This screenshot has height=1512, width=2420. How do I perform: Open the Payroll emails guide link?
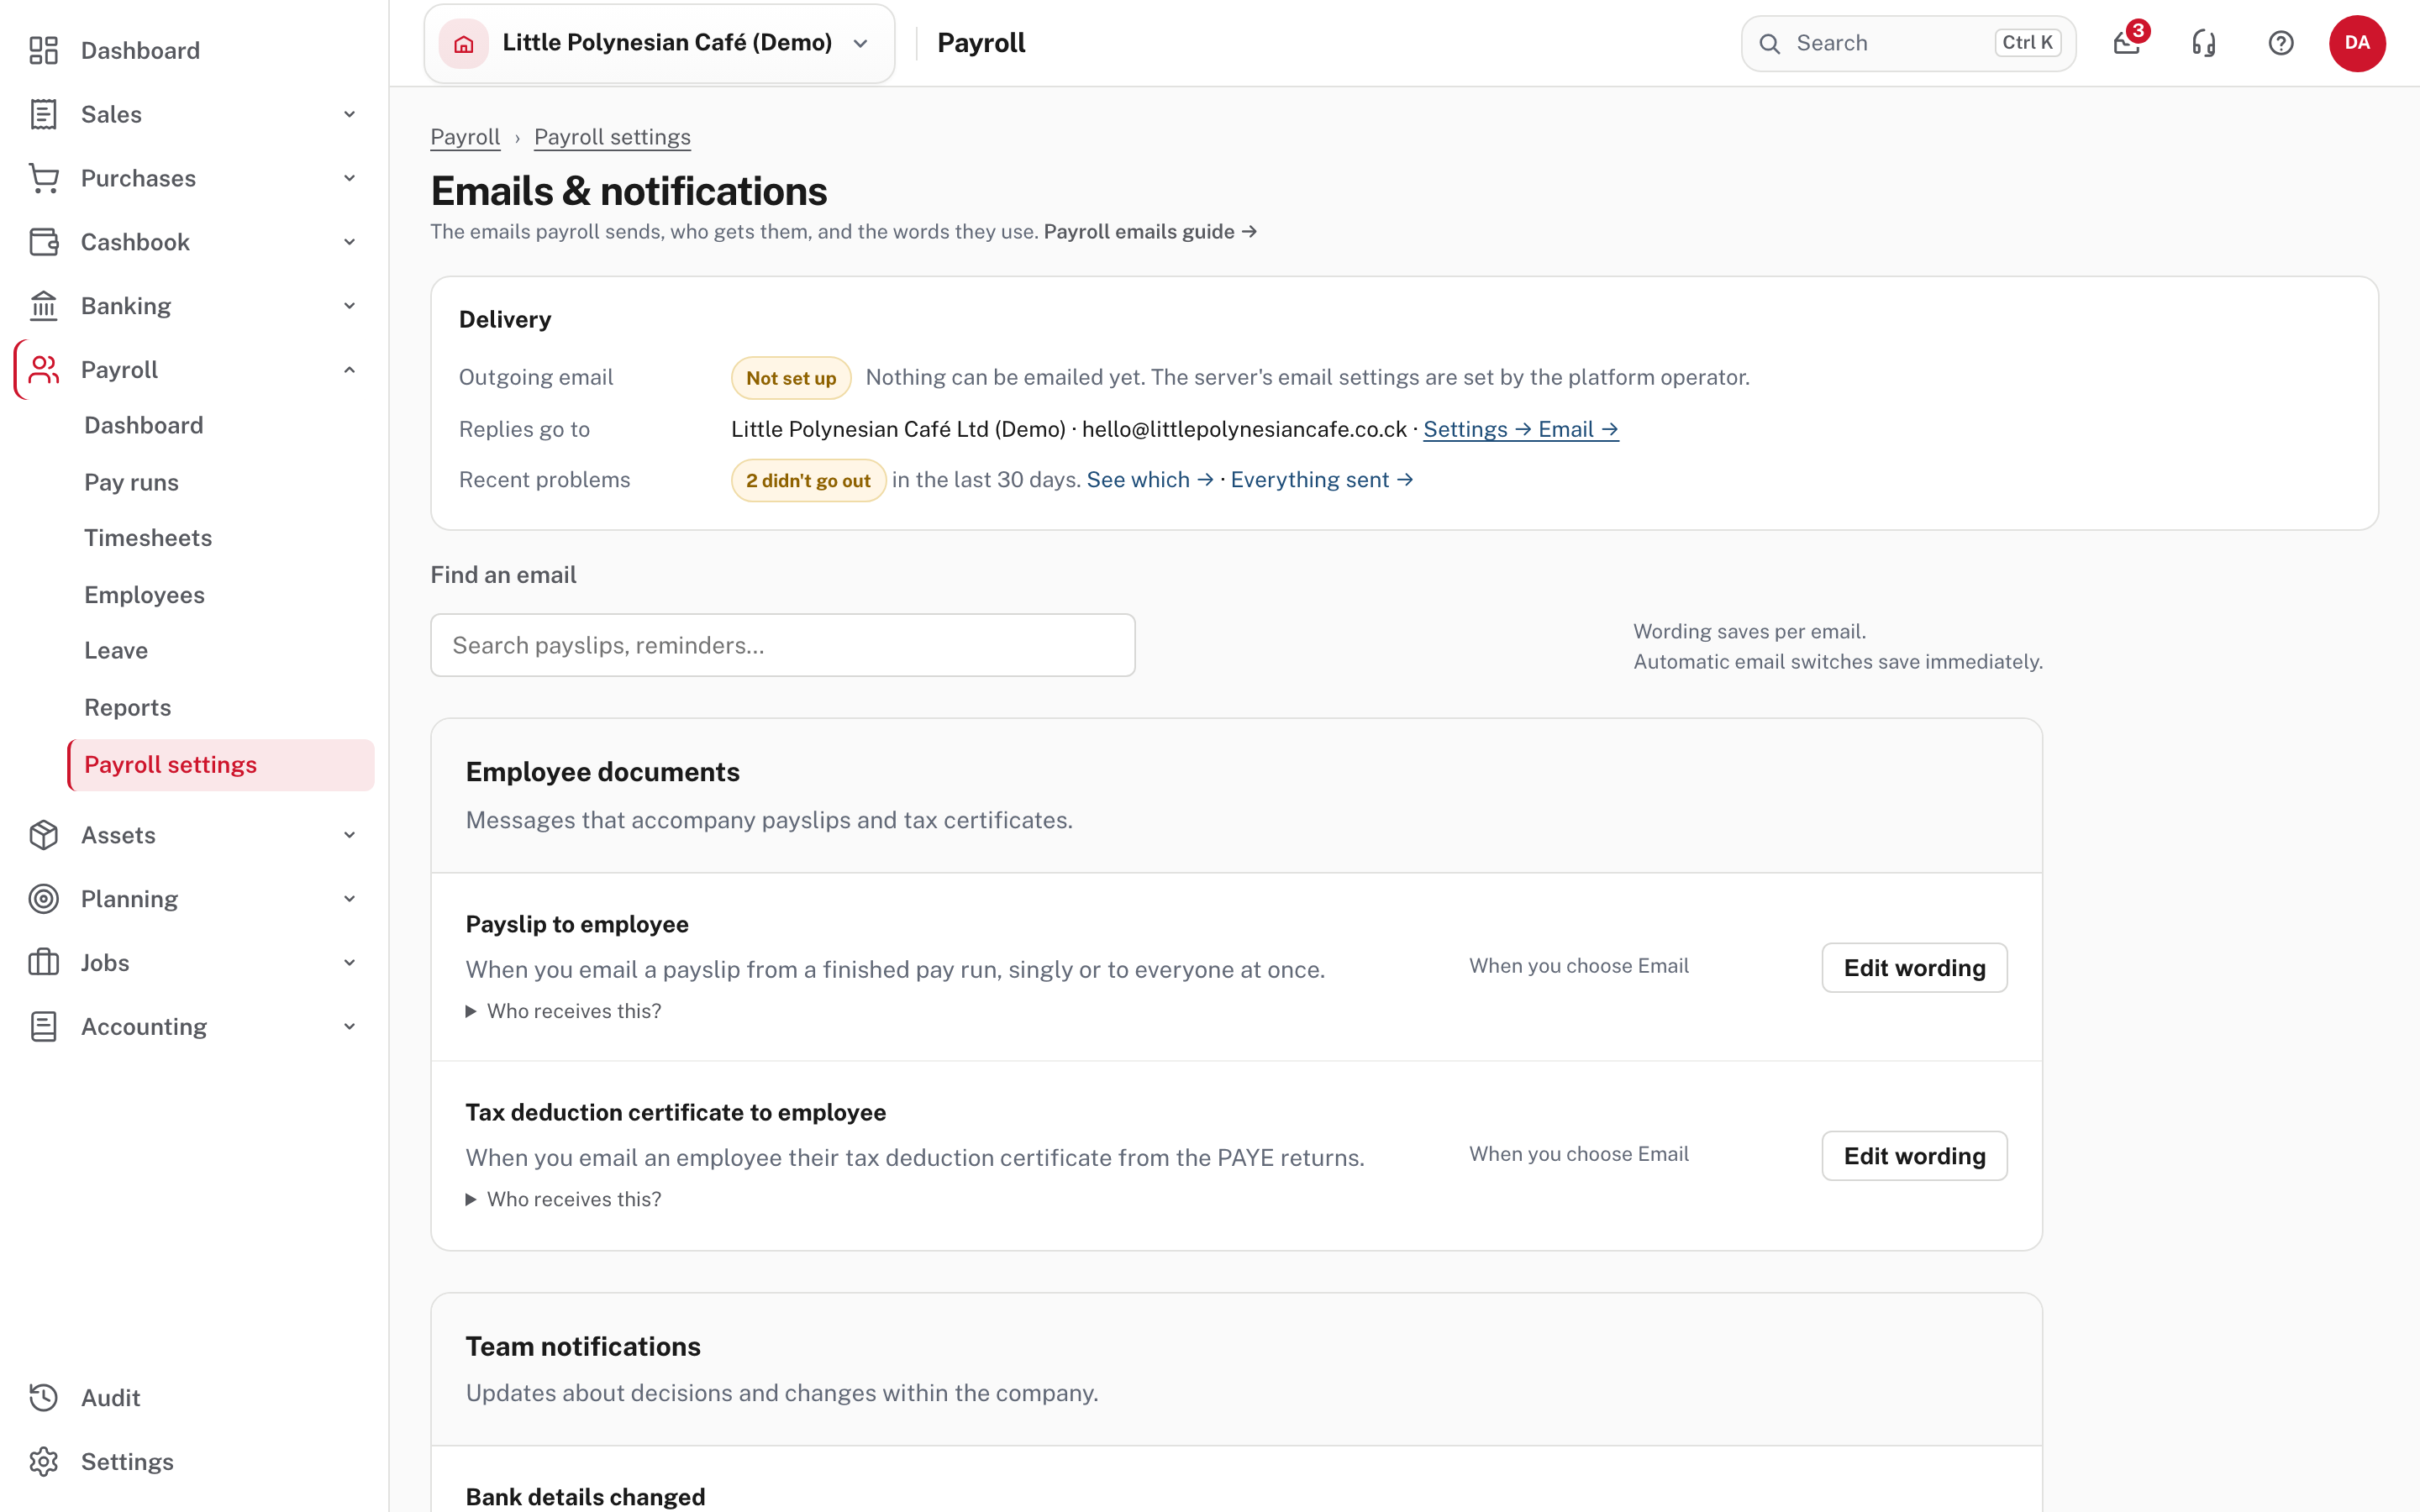click(1150, 232)
